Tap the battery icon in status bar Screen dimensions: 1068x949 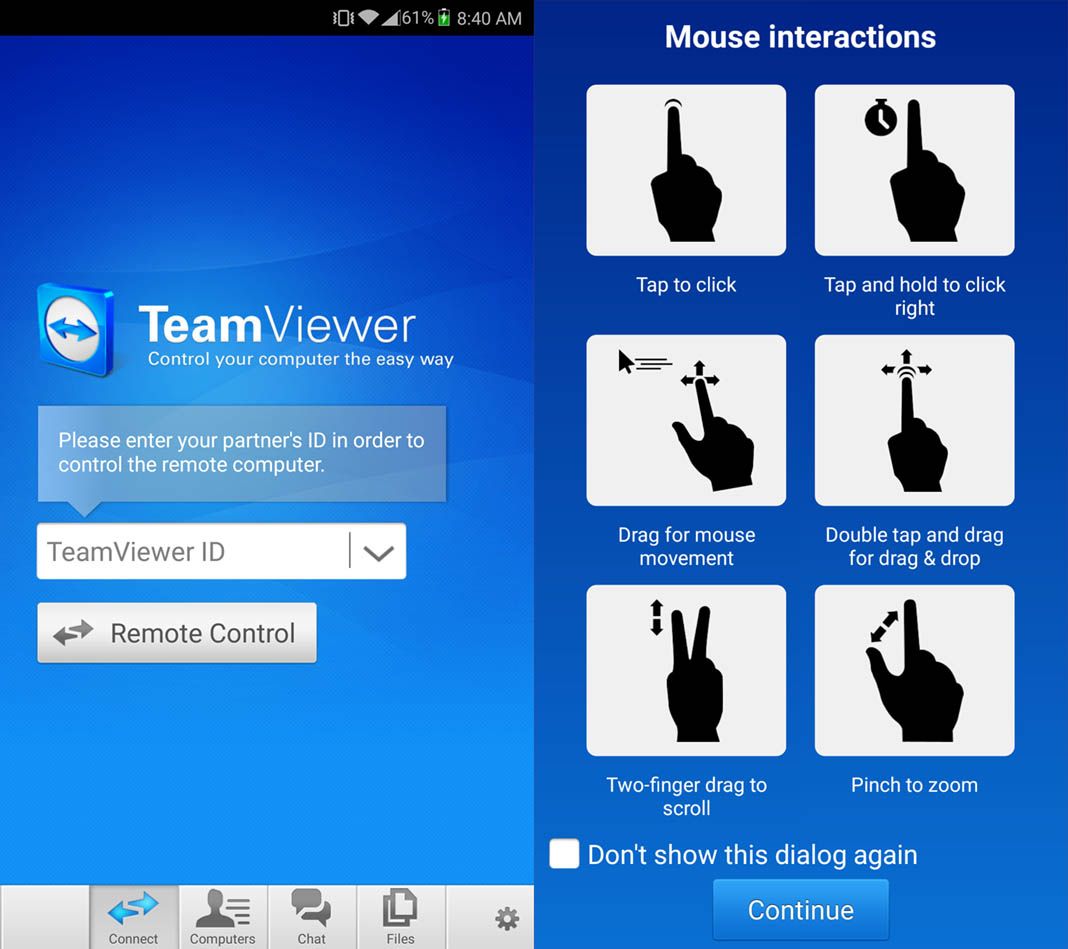(x=444, y=18)
